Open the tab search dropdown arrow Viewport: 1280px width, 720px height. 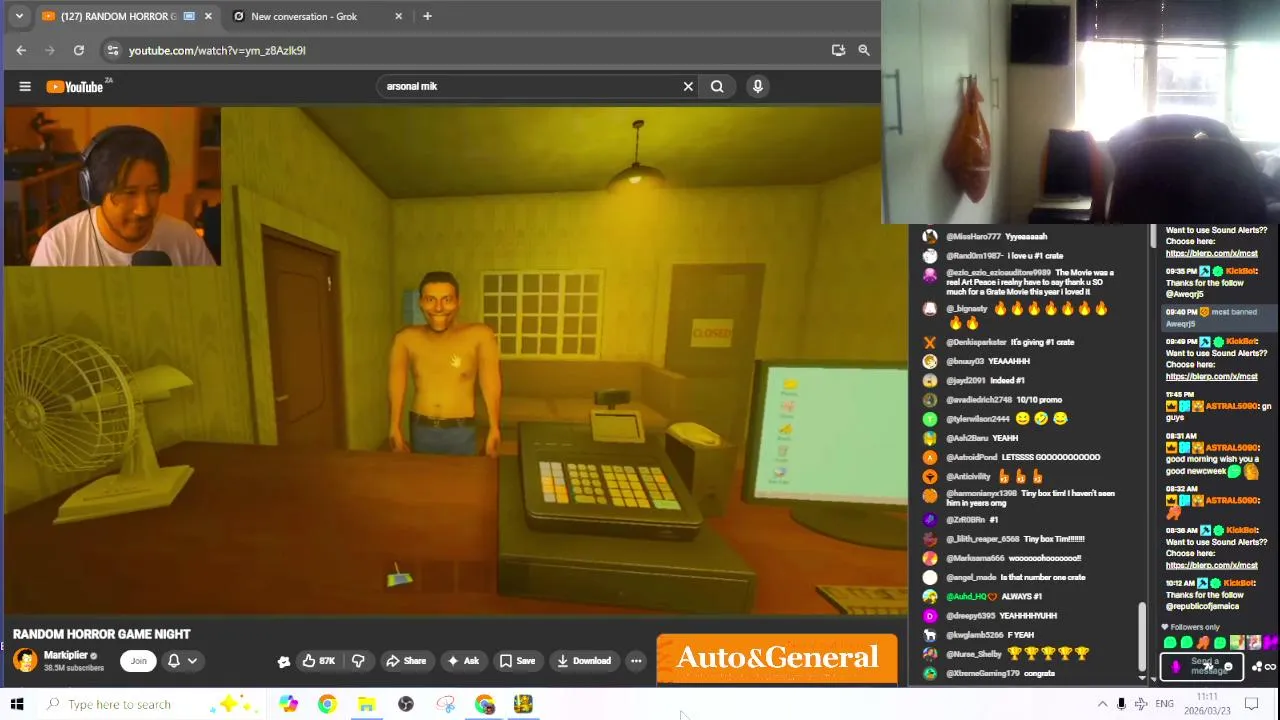pos(18,16)
